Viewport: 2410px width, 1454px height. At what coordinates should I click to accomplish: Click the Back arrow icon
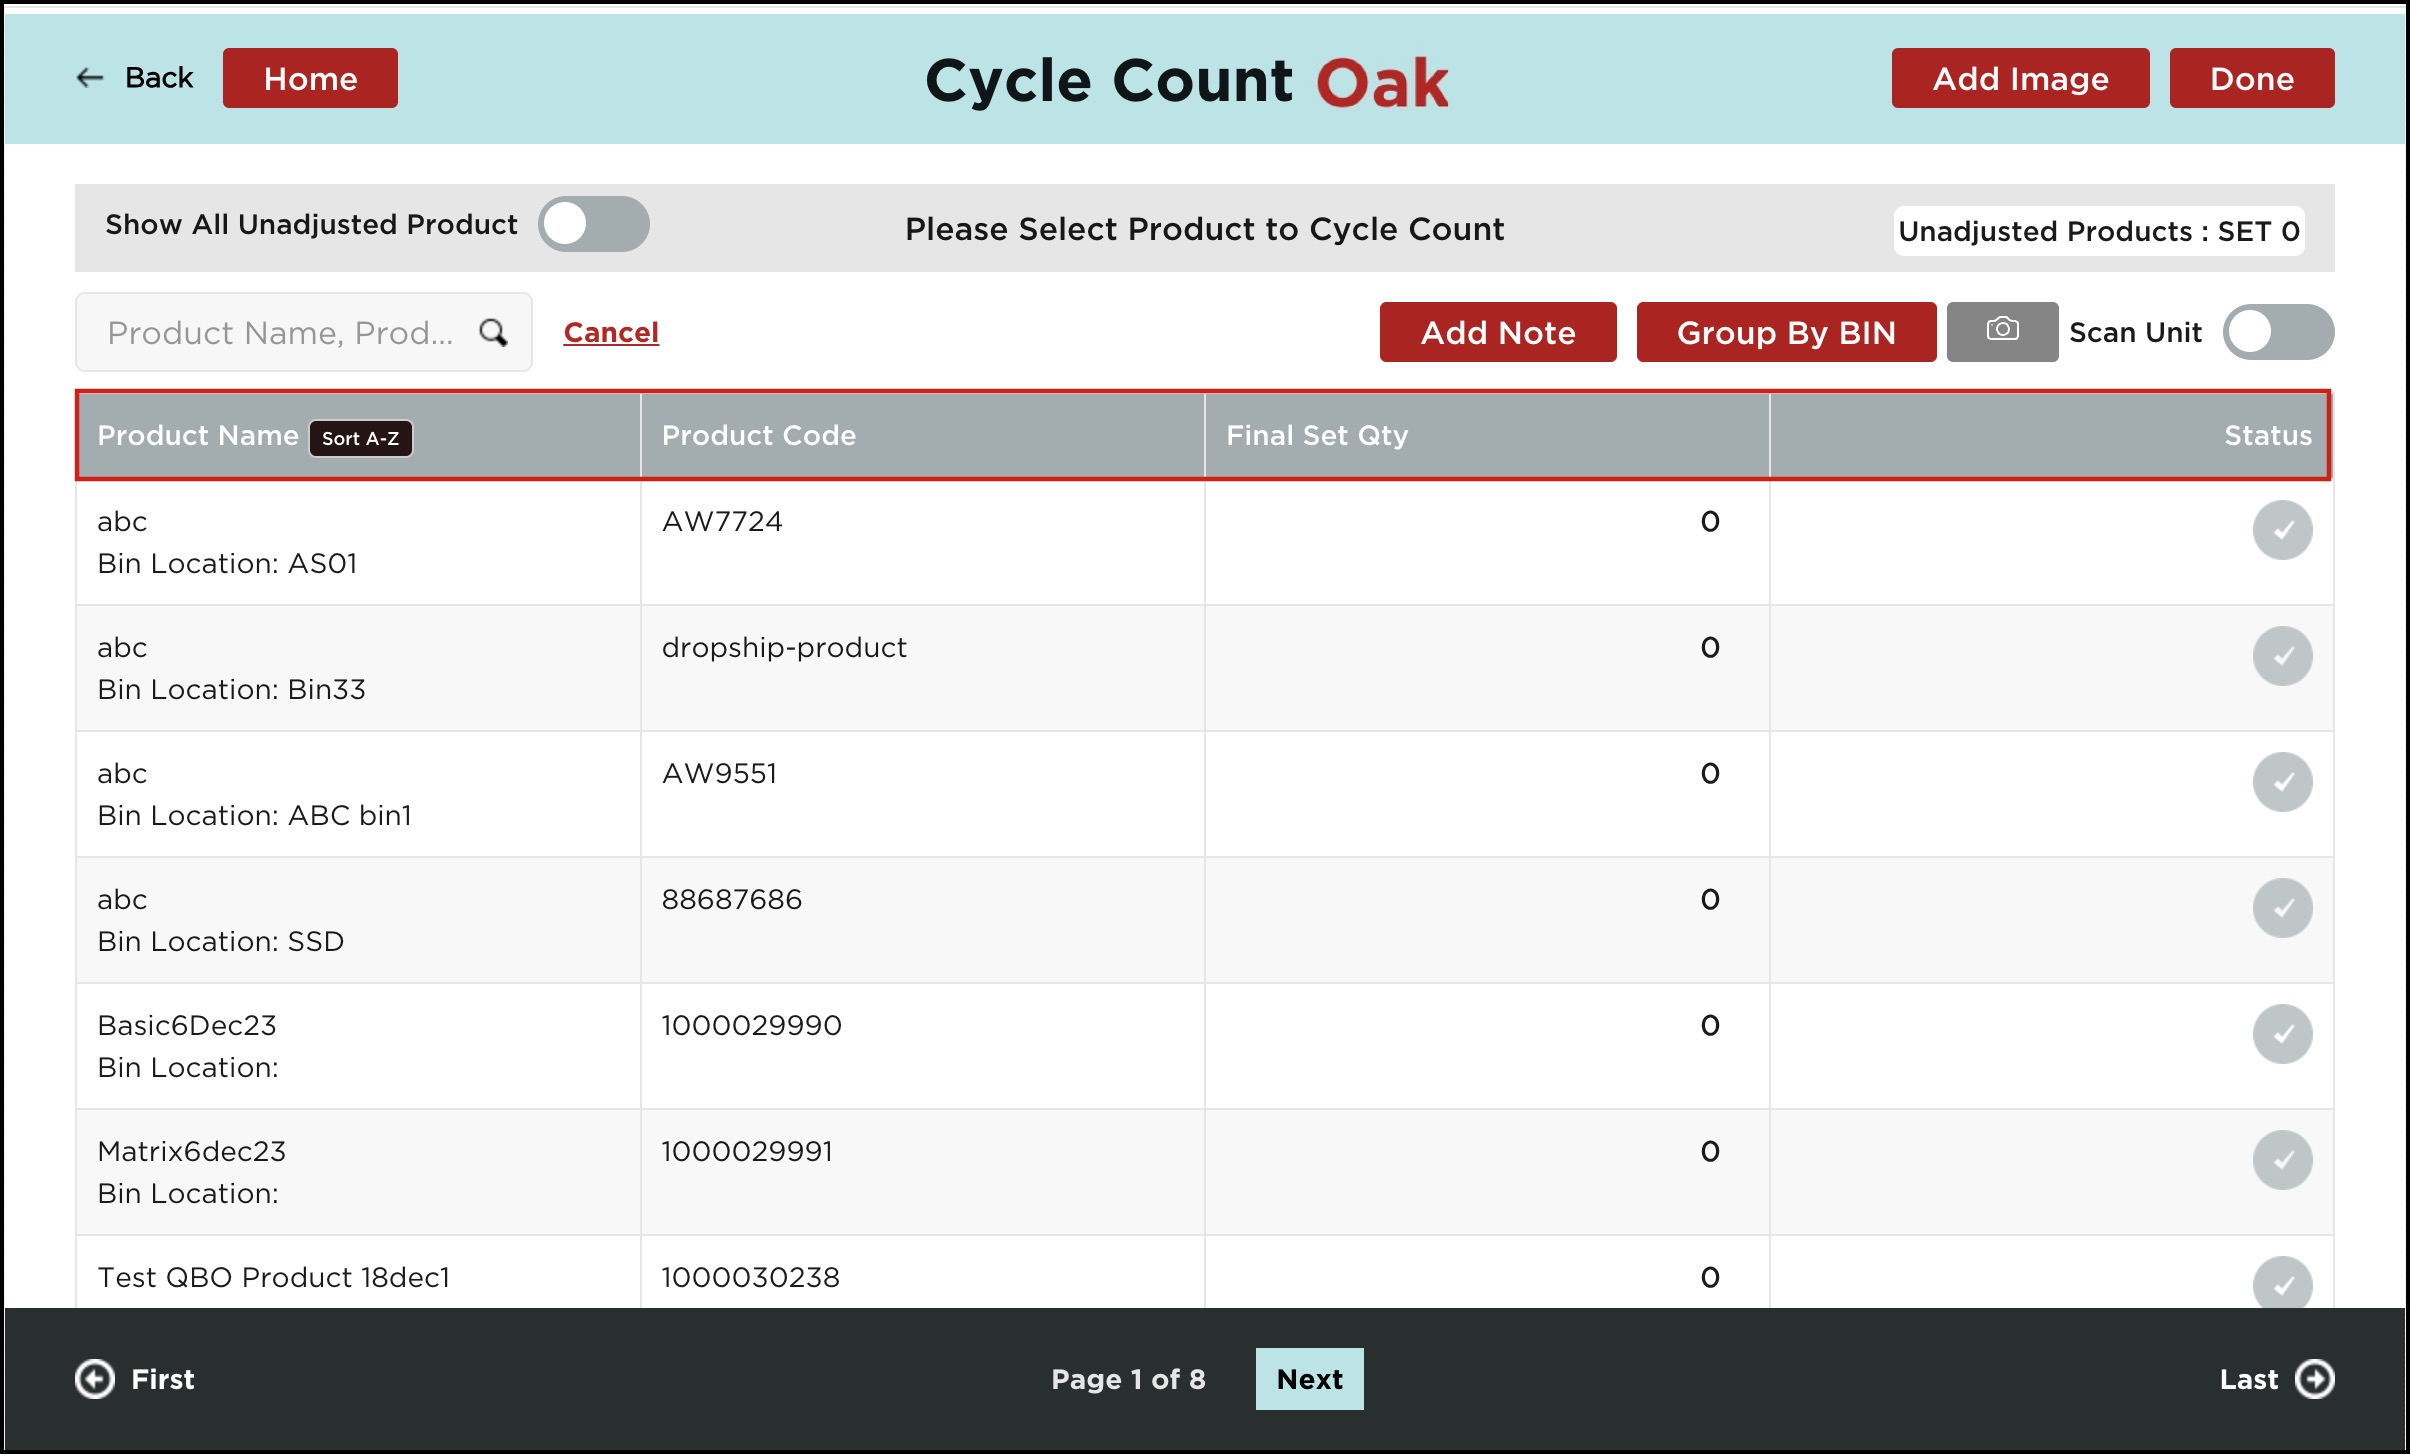[x=90, y=78]
